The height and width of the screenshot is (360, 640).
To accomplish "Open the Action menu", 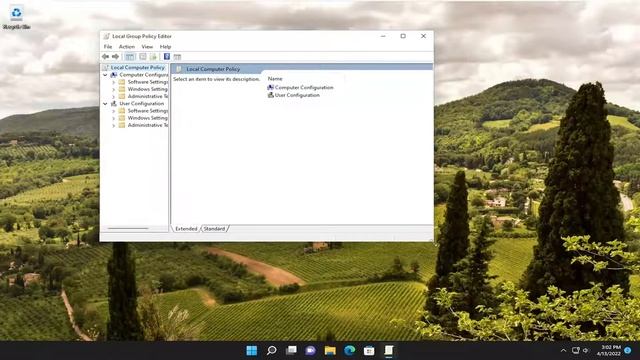I will [x=127, y=47].
